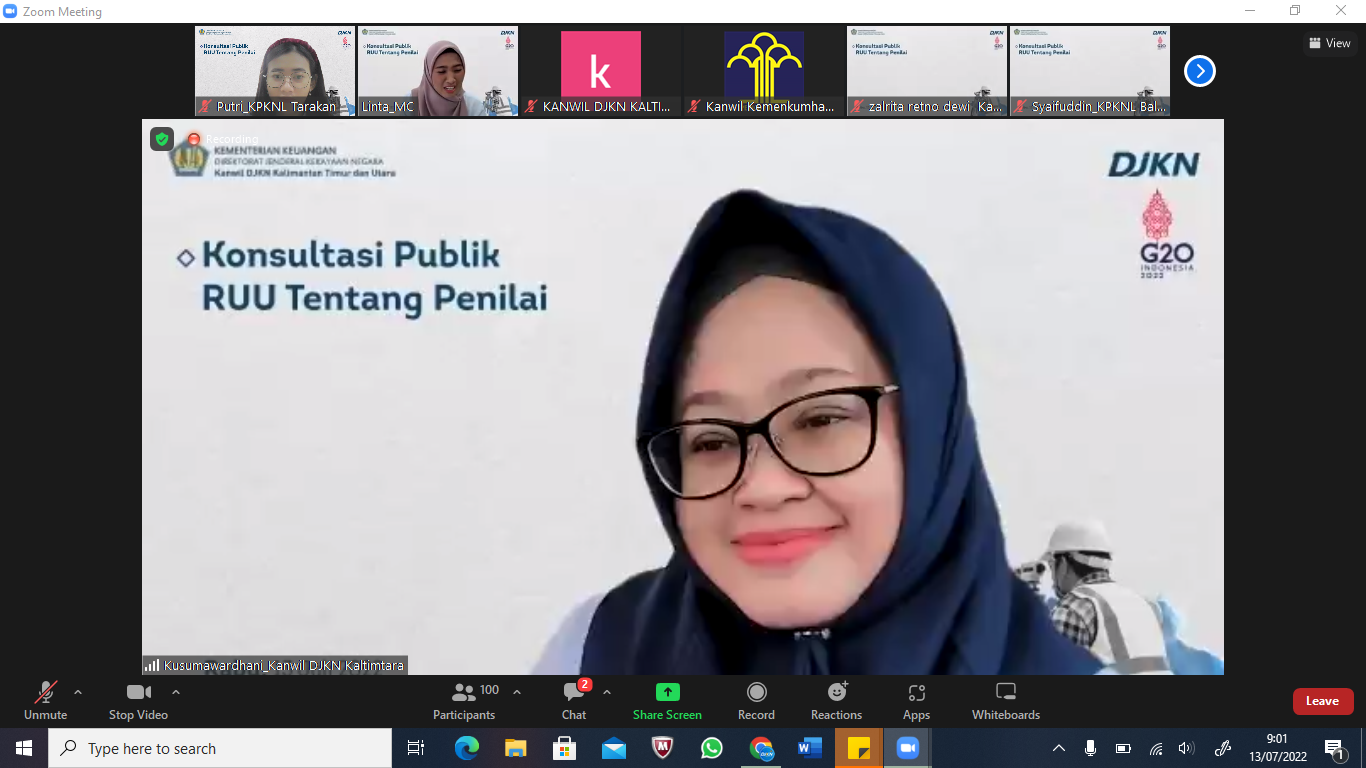This screenshot has width=1366, height=768.
Task: Open the Participants list
Action: (x=464, y=700)
